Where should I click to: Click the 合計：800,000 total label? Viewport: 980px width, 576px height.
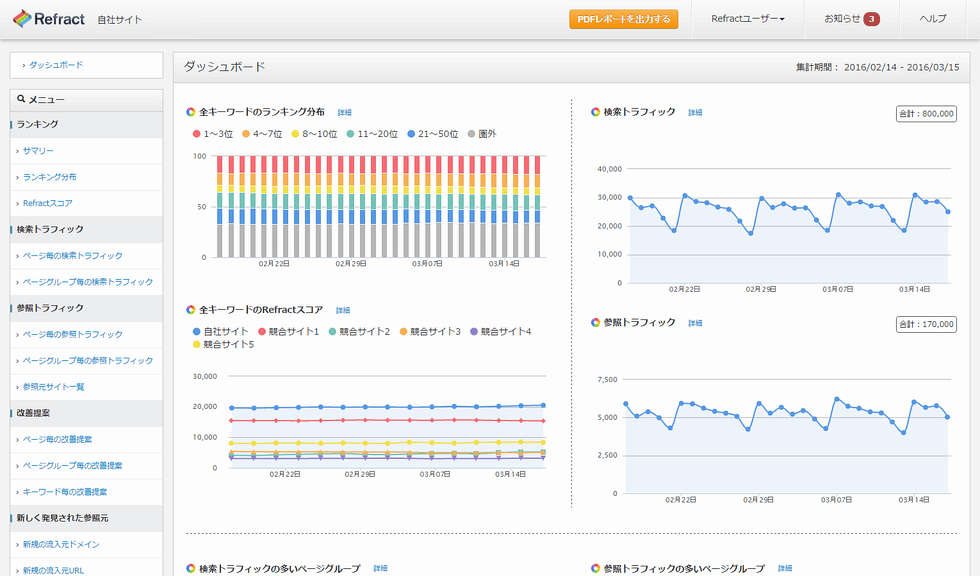tap(925, 114)
